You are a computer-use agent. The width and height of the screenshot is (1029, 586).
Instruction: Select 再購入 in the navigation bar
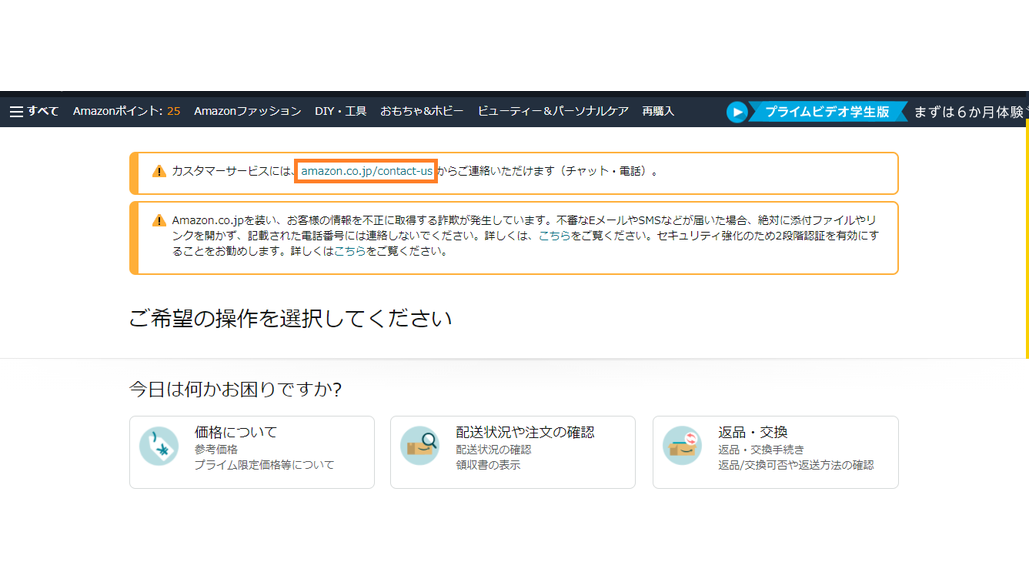(x=658, y=112)
